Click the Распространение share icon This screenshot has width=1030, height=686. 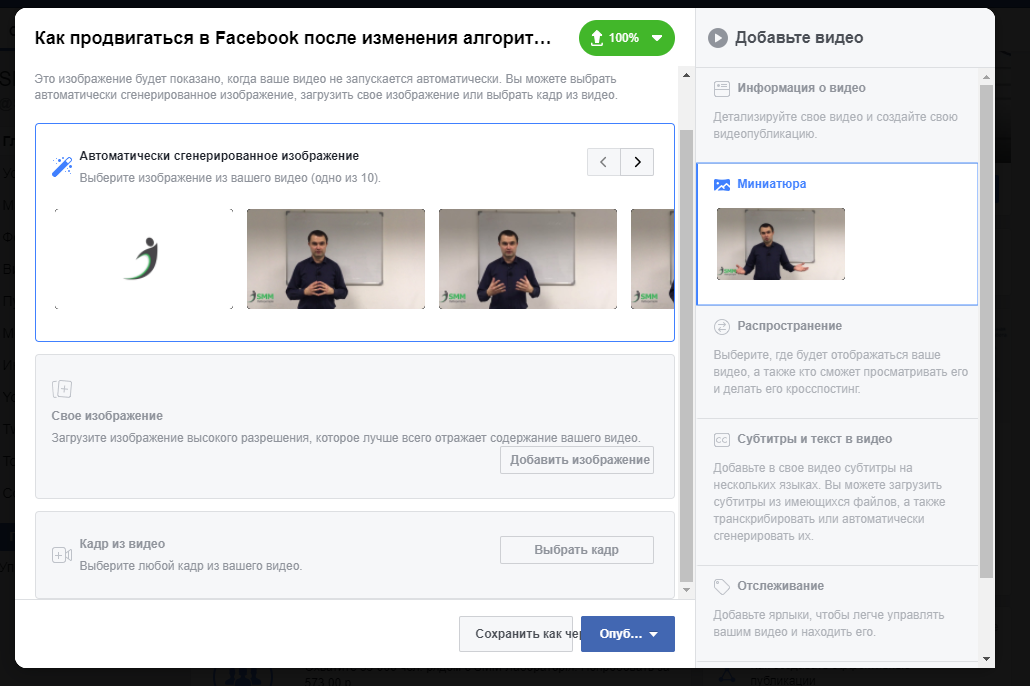(x=721, y=327)
